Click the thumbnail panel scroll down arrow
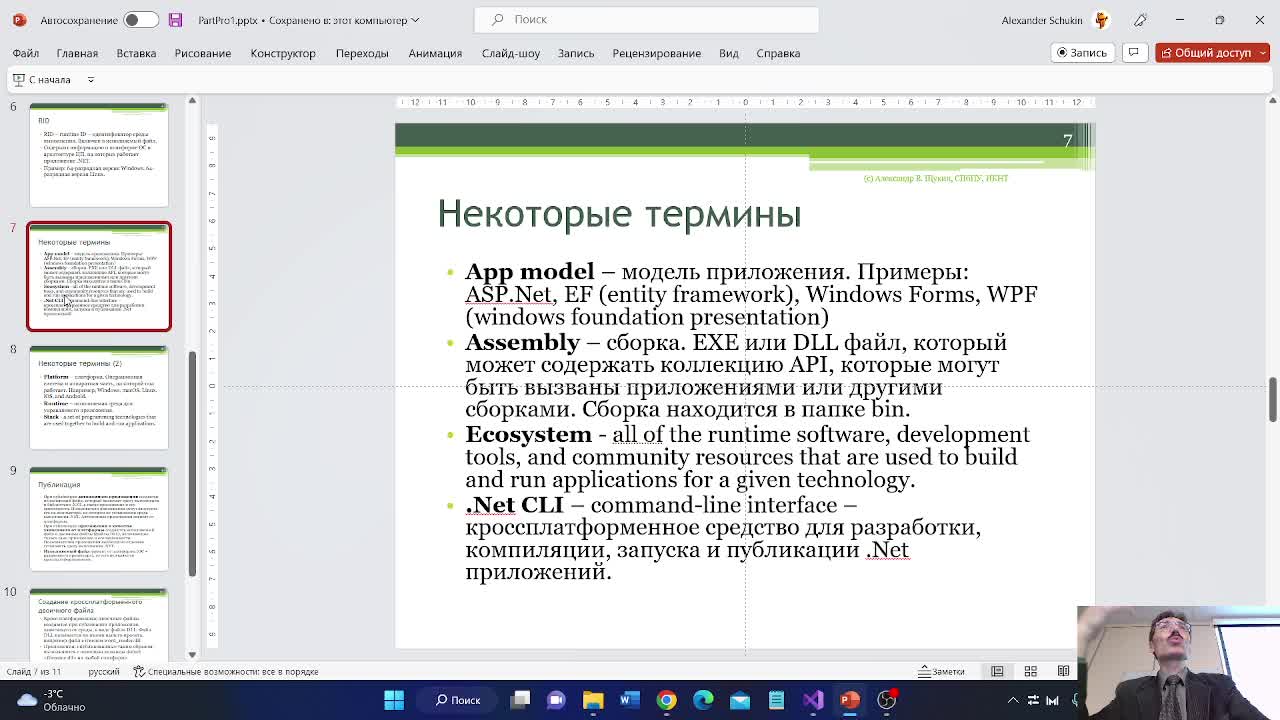This screenshot has width=1280, height=720. [192, 655]
